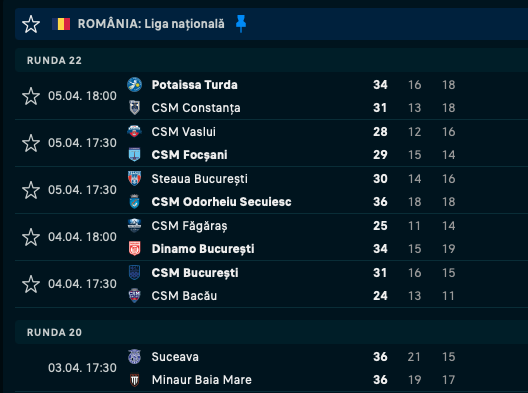Click the CSM Focșani shield logo
The width and height of the screenshot is (528, 393).
pos(134,155)
